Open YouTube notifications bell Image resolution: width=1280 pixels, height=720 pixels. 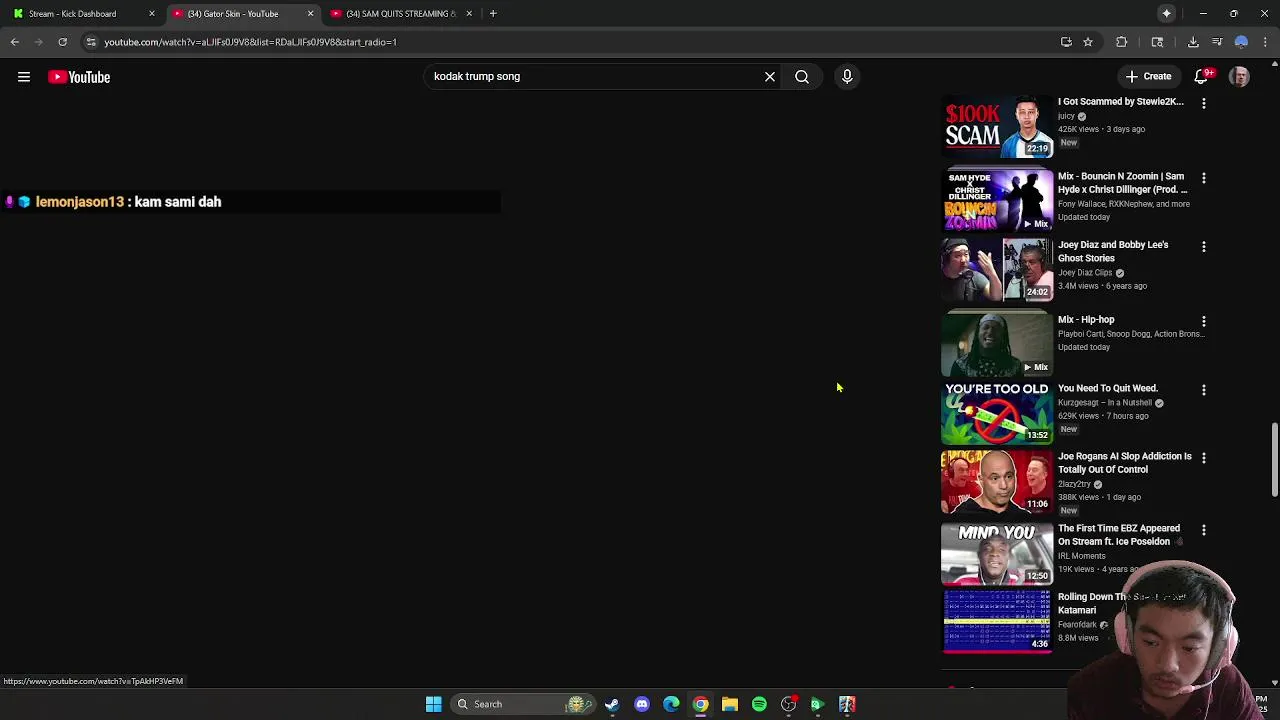click(x=1203, y=76)
